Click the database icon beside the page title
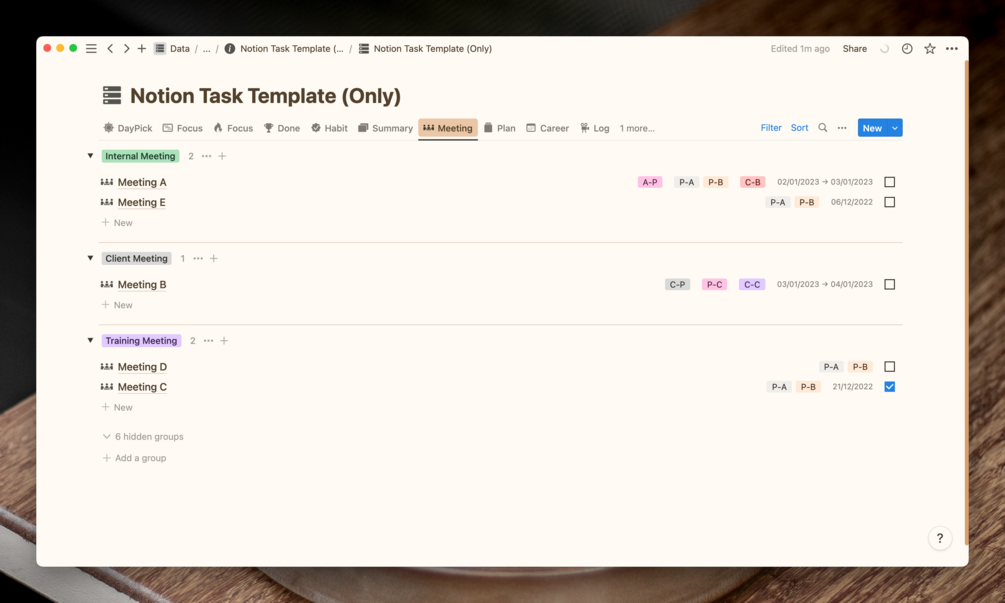 click(x=112, y=95)
